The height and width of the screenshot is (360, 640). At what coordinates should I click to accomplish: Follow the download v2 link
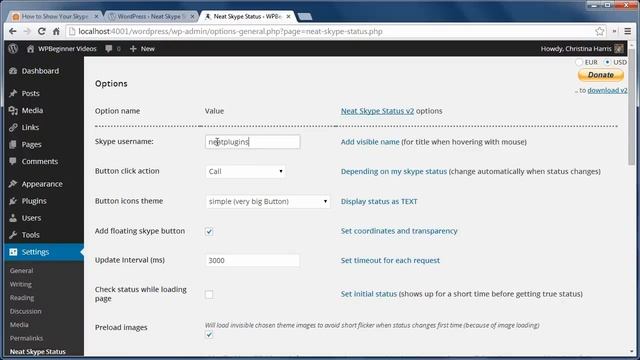(x=607, y=90)
